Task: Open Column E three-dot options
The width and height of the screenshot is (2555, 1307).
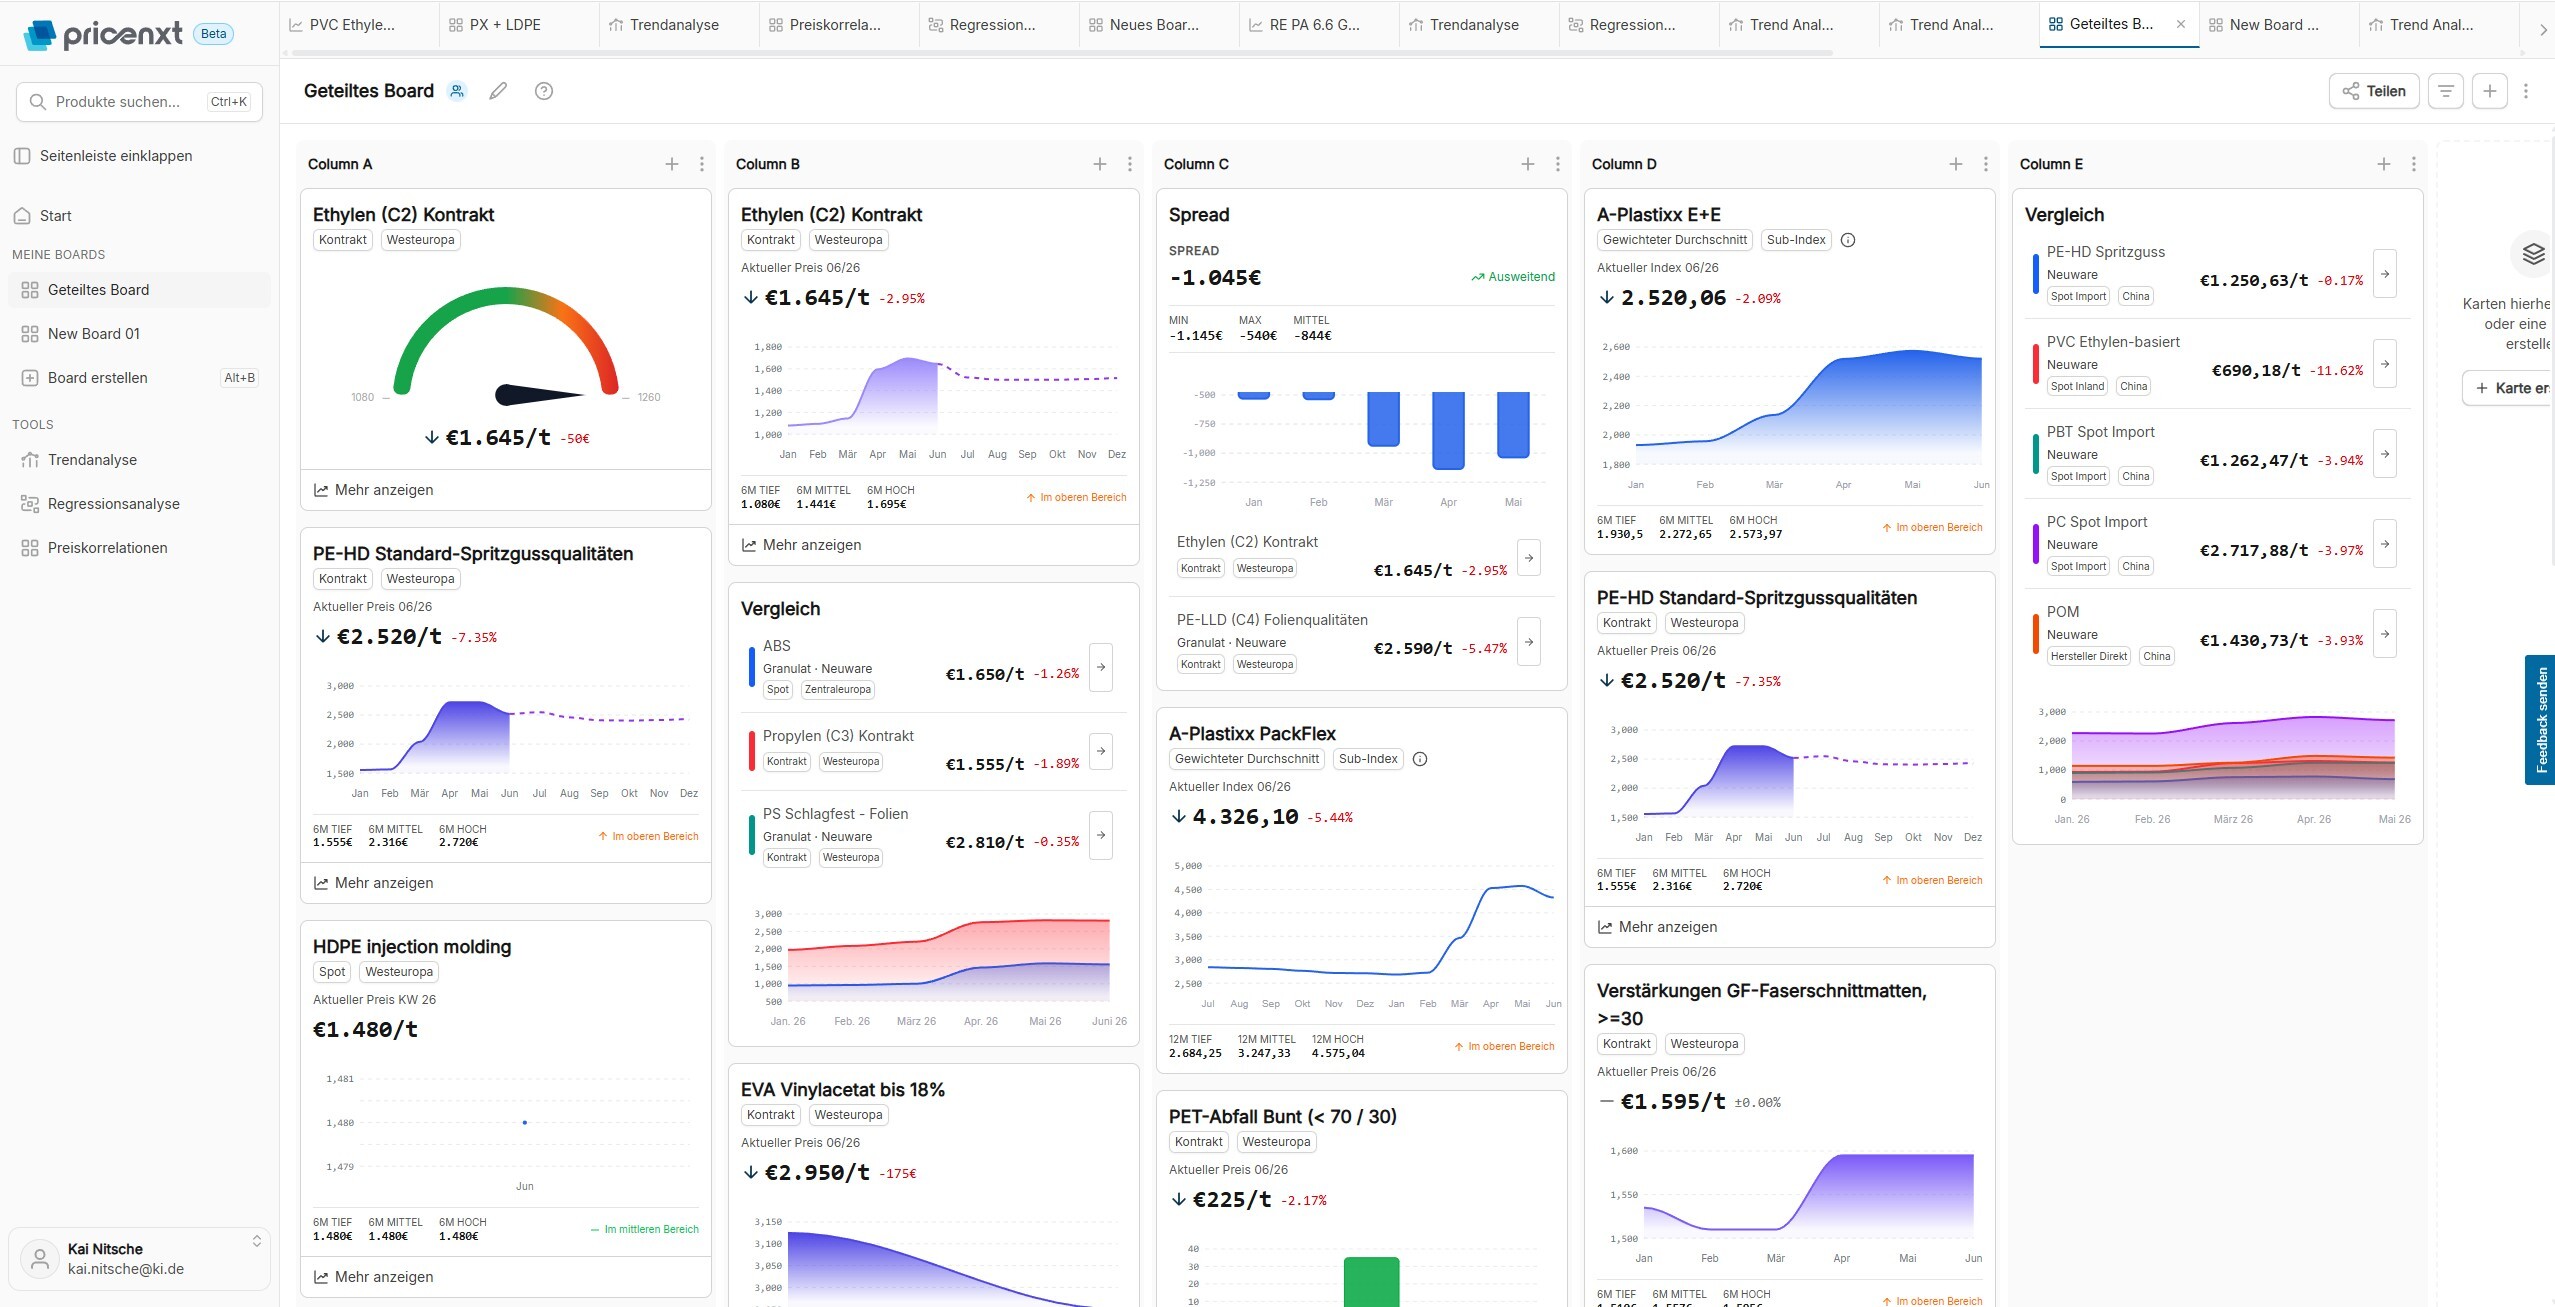Action: click(x=2414, y=164)
